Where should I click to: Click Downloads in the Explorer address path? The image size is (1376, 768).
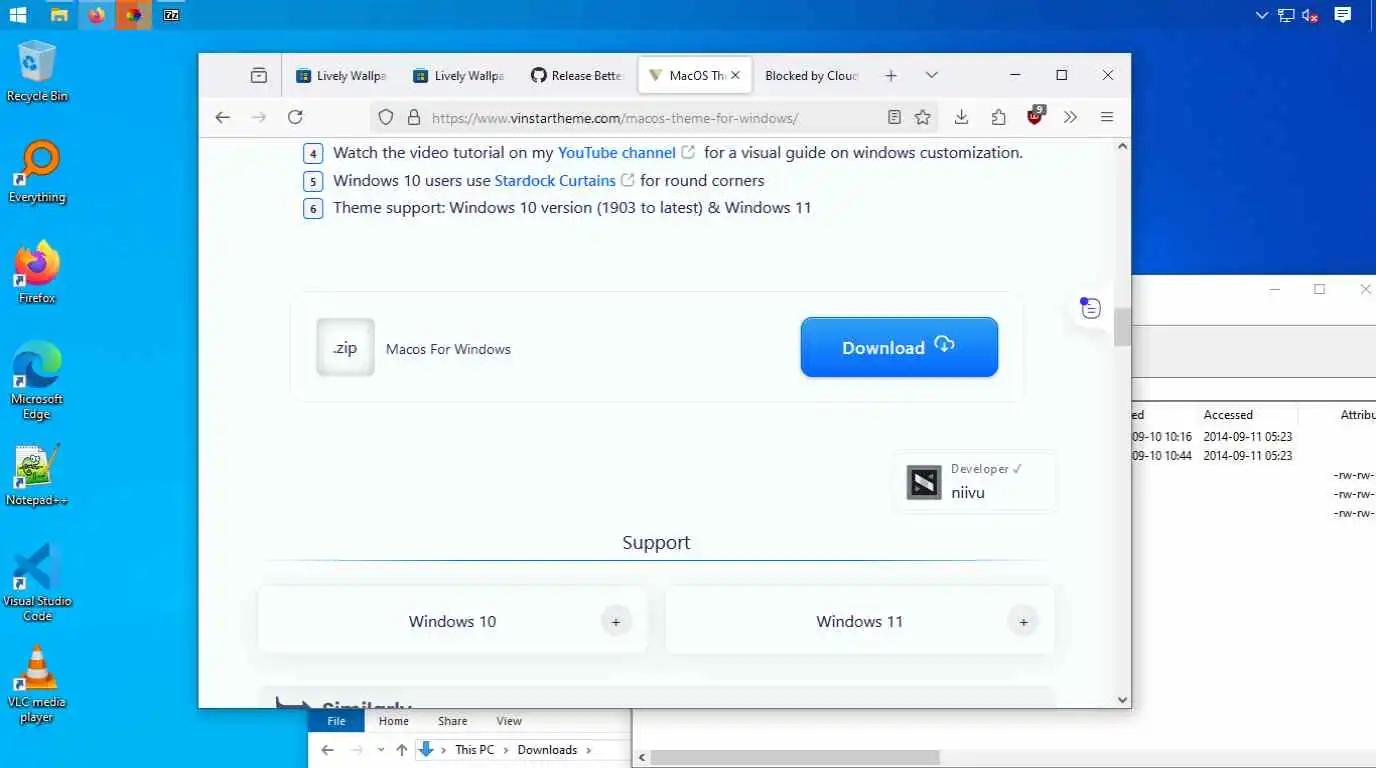547,750
